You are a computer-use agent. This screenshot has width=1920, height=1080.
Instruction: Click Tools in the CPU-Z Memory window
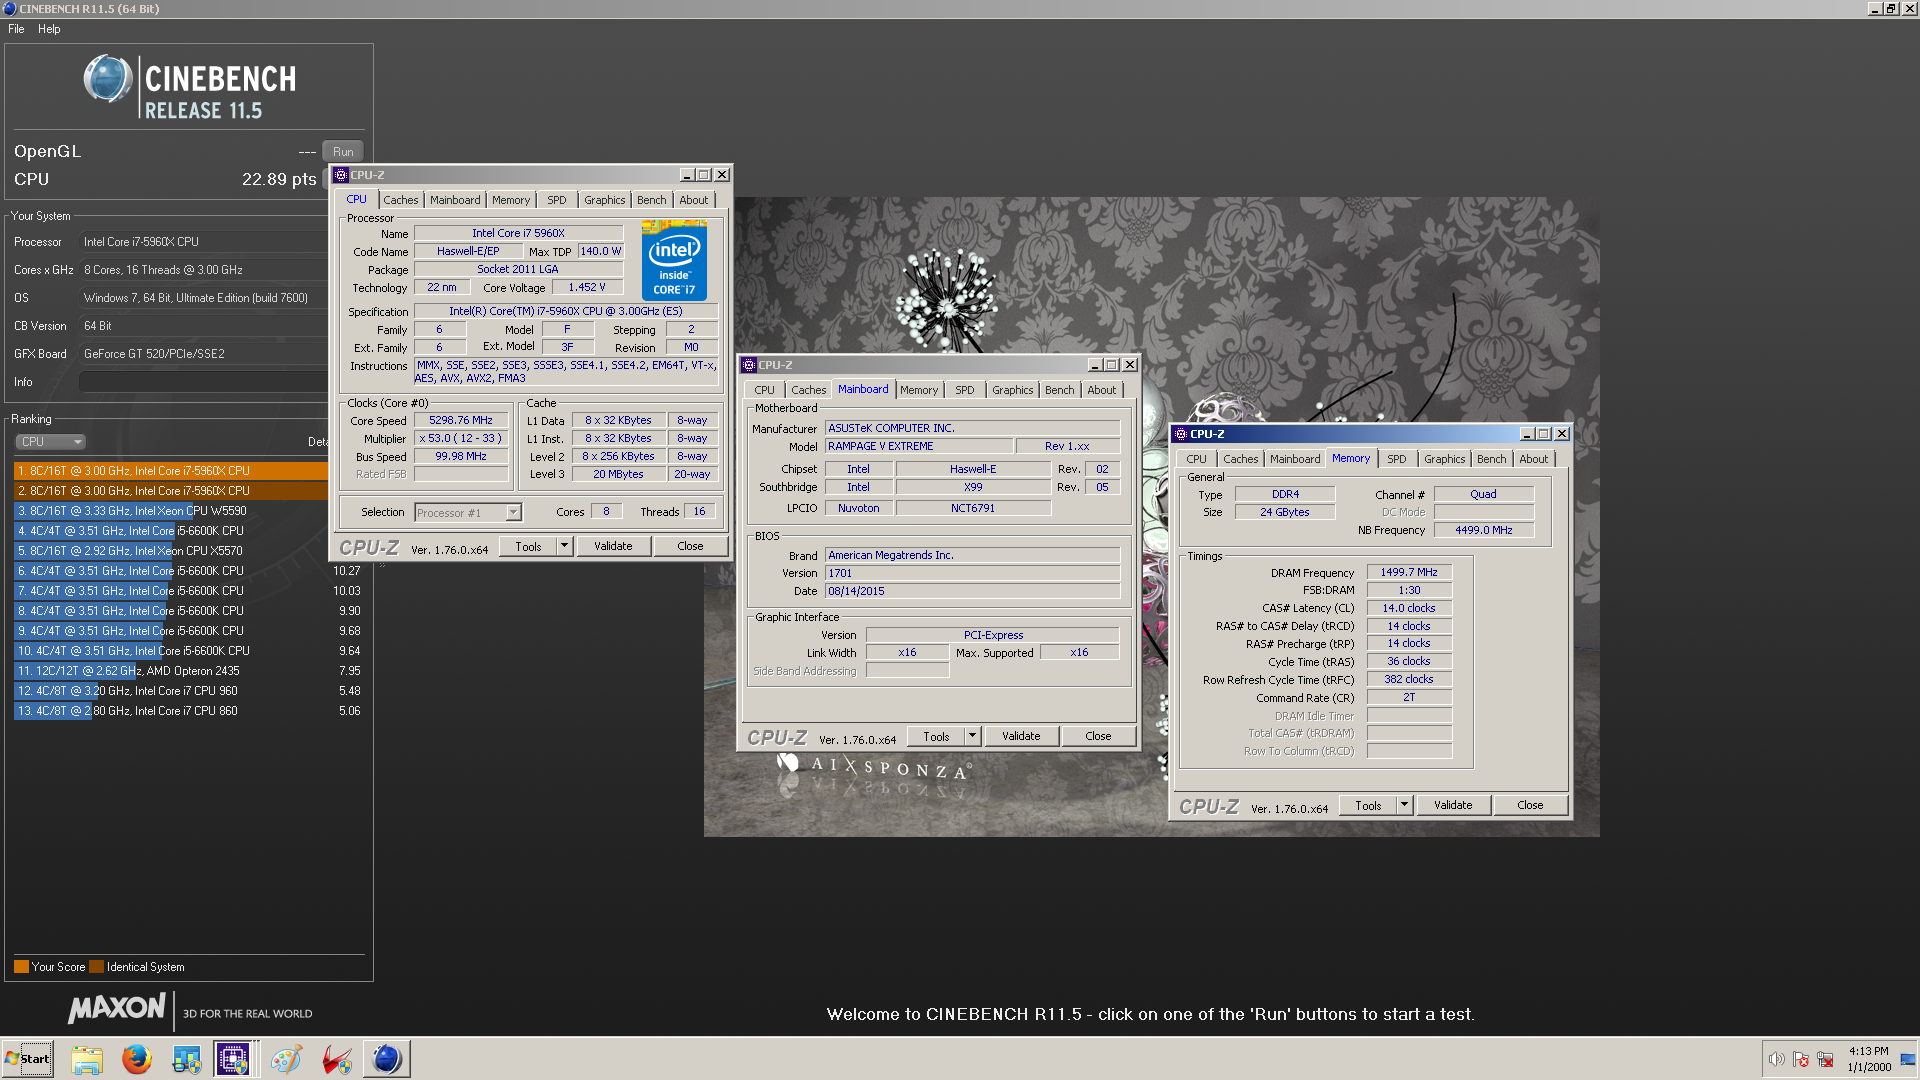pyautogui.click(x=1368, y=805)
